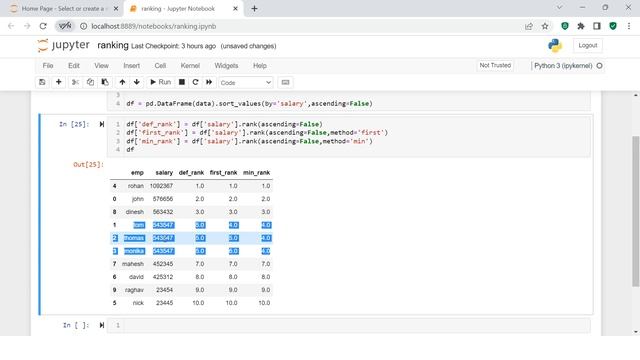Click the Not Trusted button
This screenshot has height=360, width=640.
click(495, 65)
